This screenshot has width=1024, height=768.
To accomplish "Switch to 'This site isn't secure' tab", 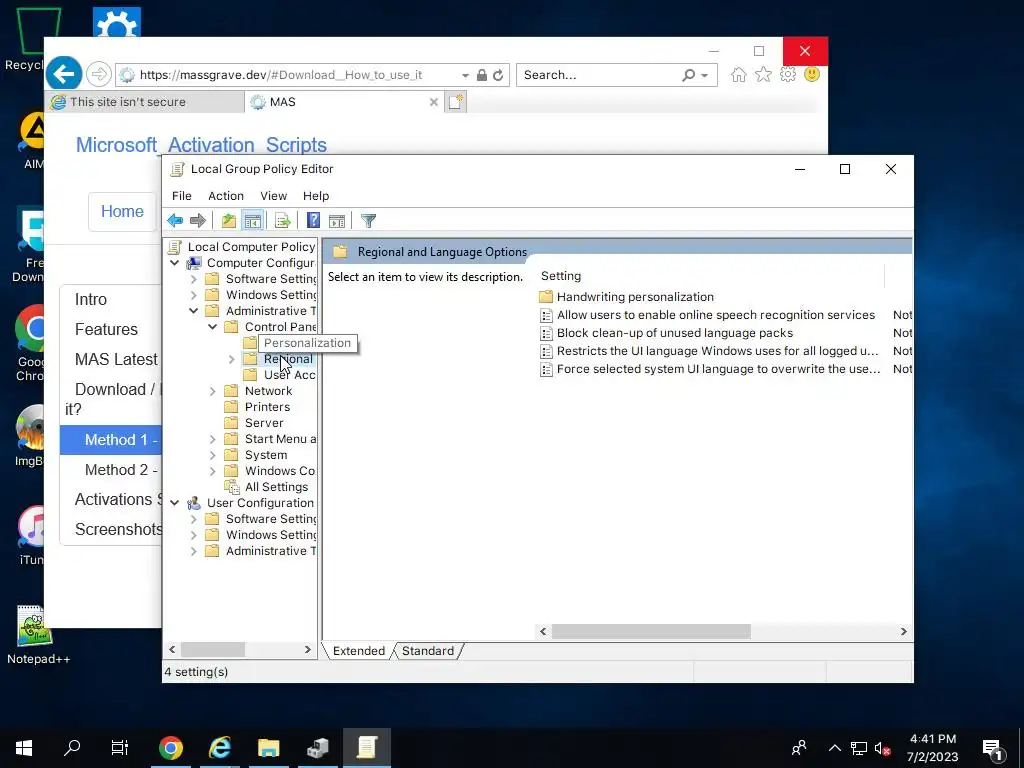I will pos(145,102).
